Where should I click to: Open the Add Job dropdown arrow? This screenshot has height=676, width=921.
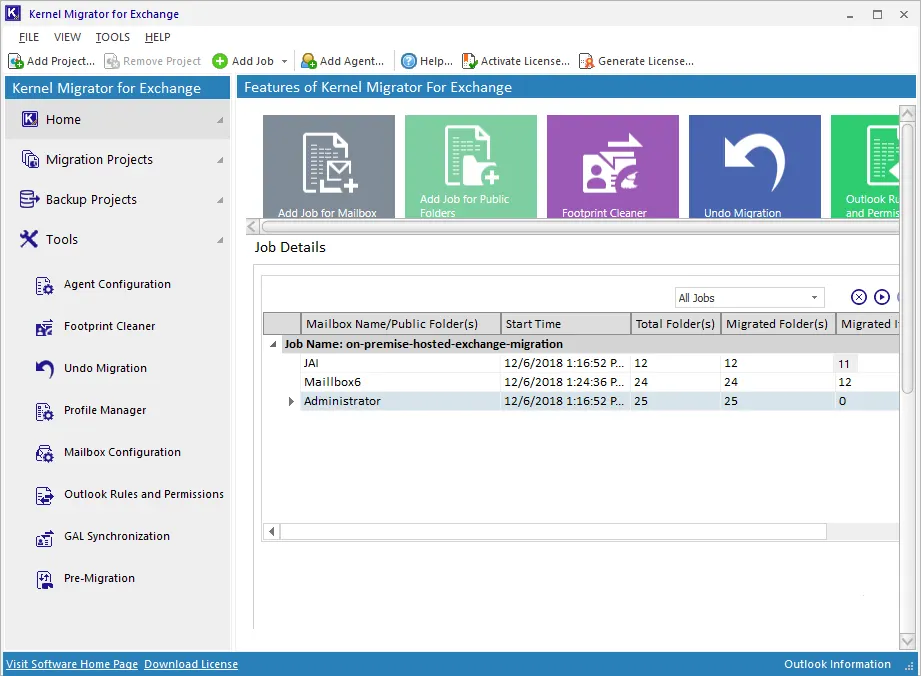285,61
